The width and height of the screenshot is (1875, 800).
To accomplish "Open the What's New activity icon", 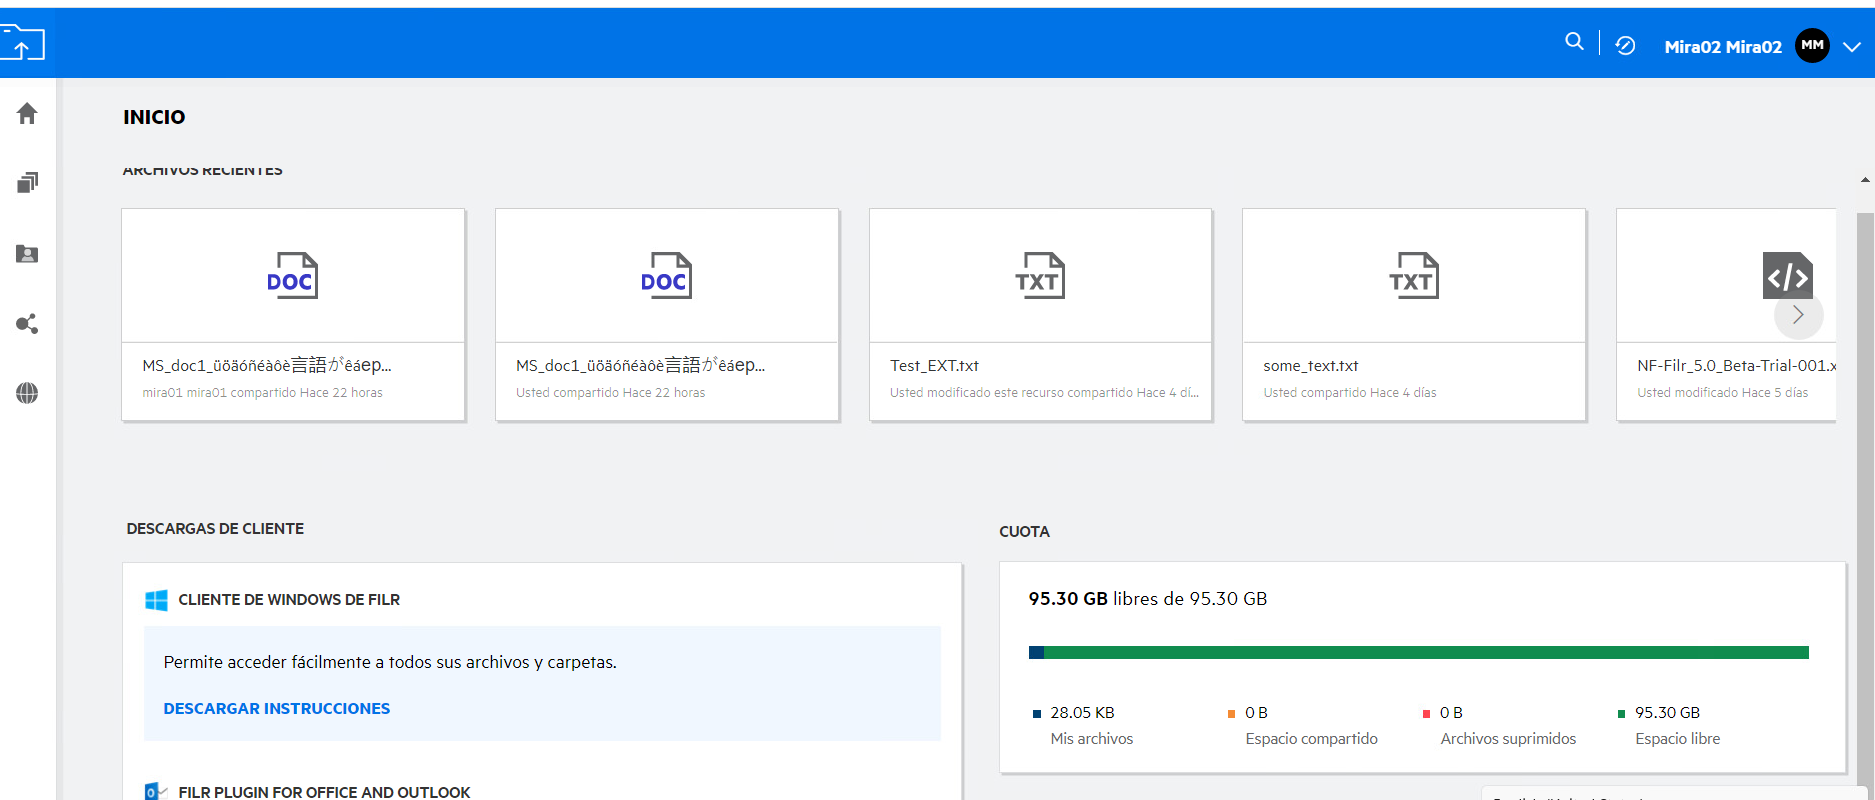I will pos(1625,46).
